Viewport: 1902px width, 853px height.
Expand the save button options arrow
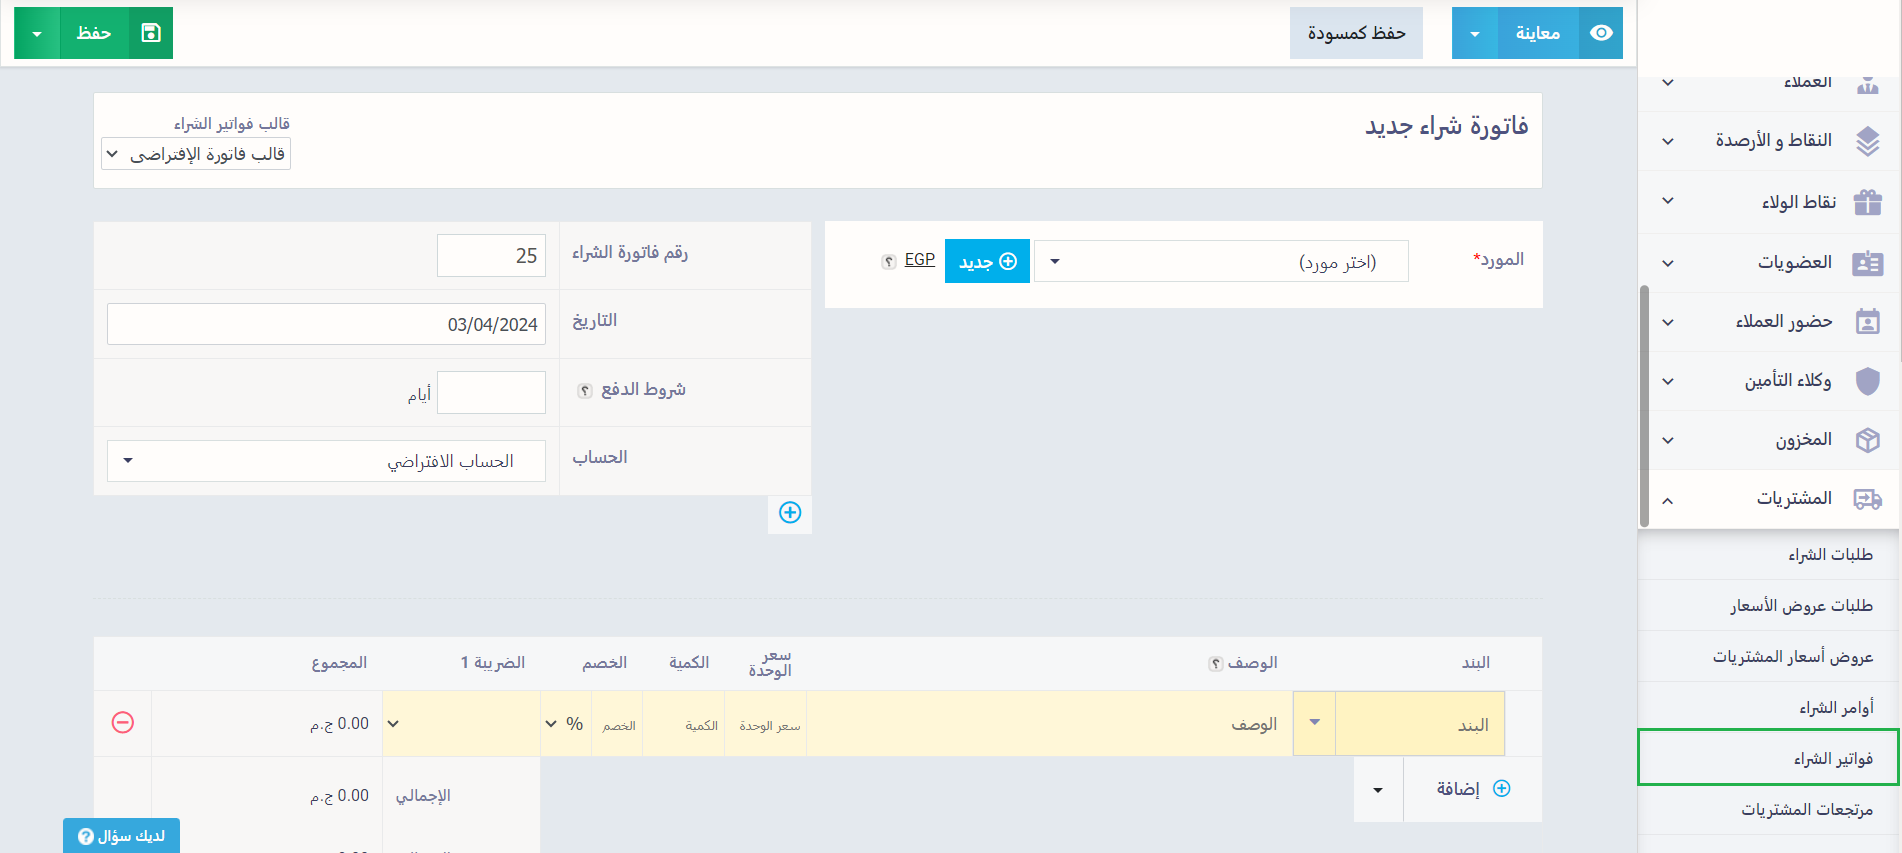(37, 33)
